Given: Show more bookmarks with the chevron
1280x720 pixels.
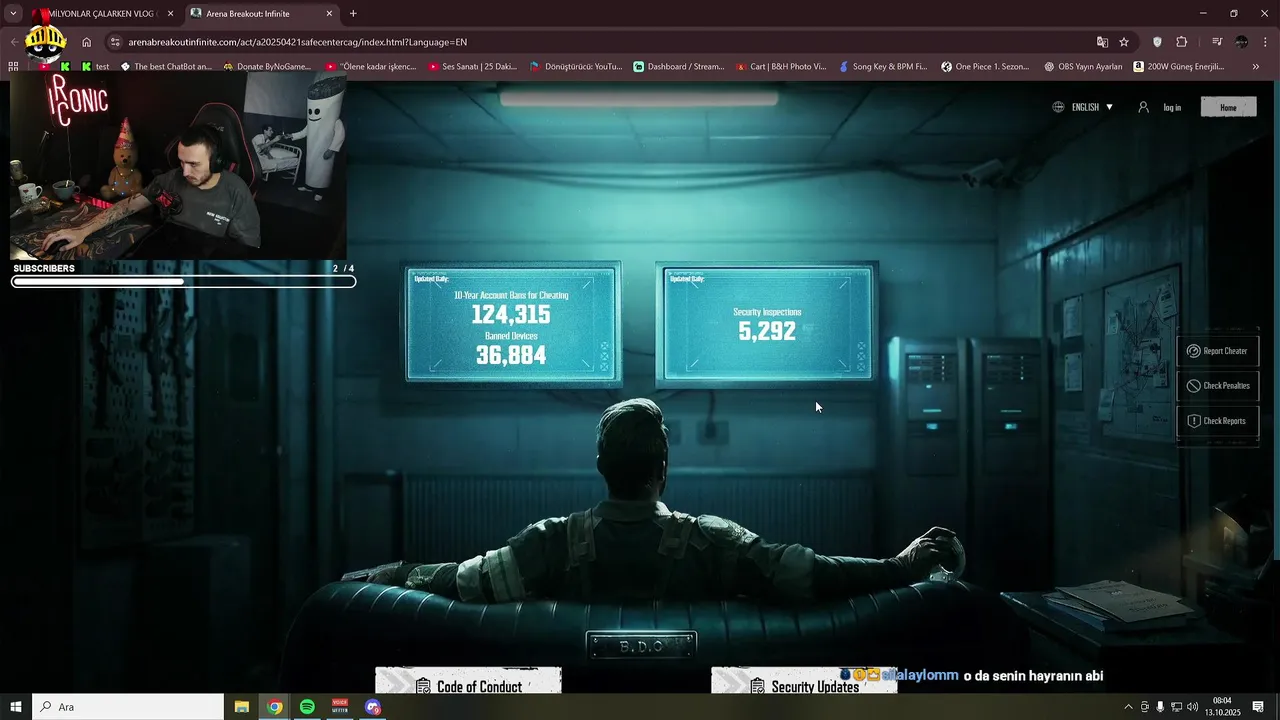Looking at the screenshot, I should click(x=1256, y=67).
